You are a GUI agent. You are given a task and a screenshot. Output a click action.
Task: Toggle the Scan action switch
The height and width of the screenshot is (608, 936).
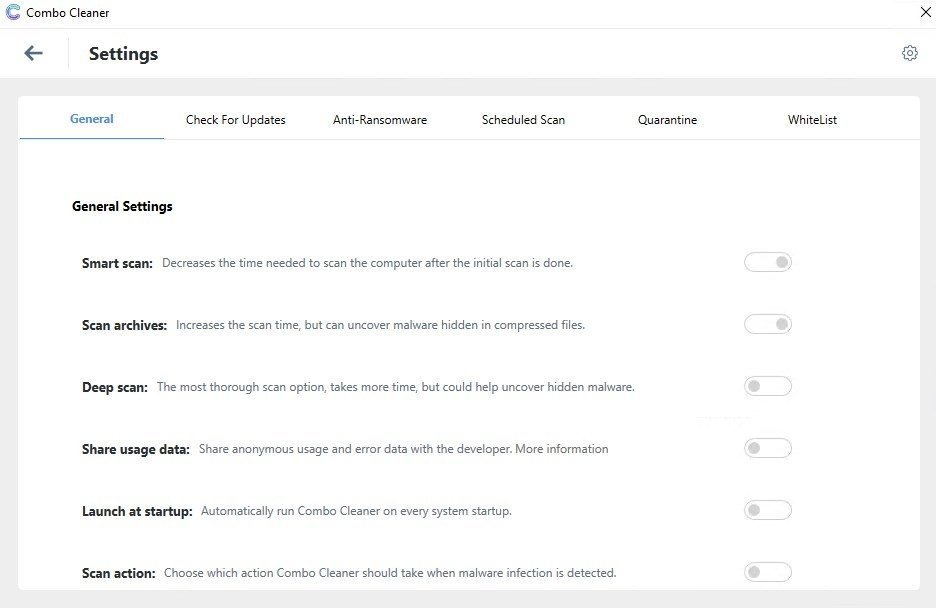click(768, 572)
